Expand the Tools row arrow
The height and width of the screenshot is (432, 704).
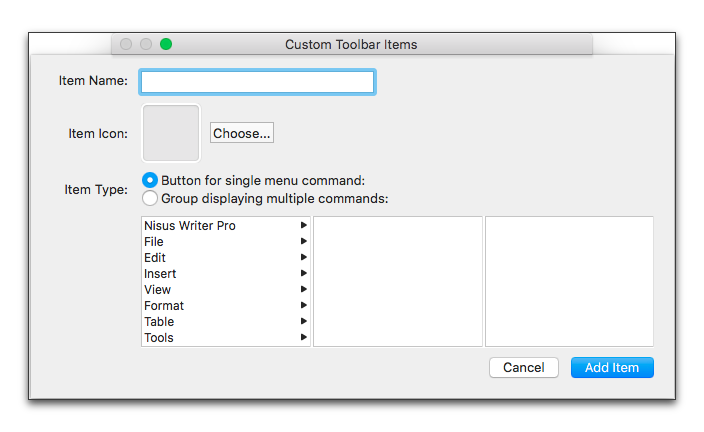(x=304, y=337)
